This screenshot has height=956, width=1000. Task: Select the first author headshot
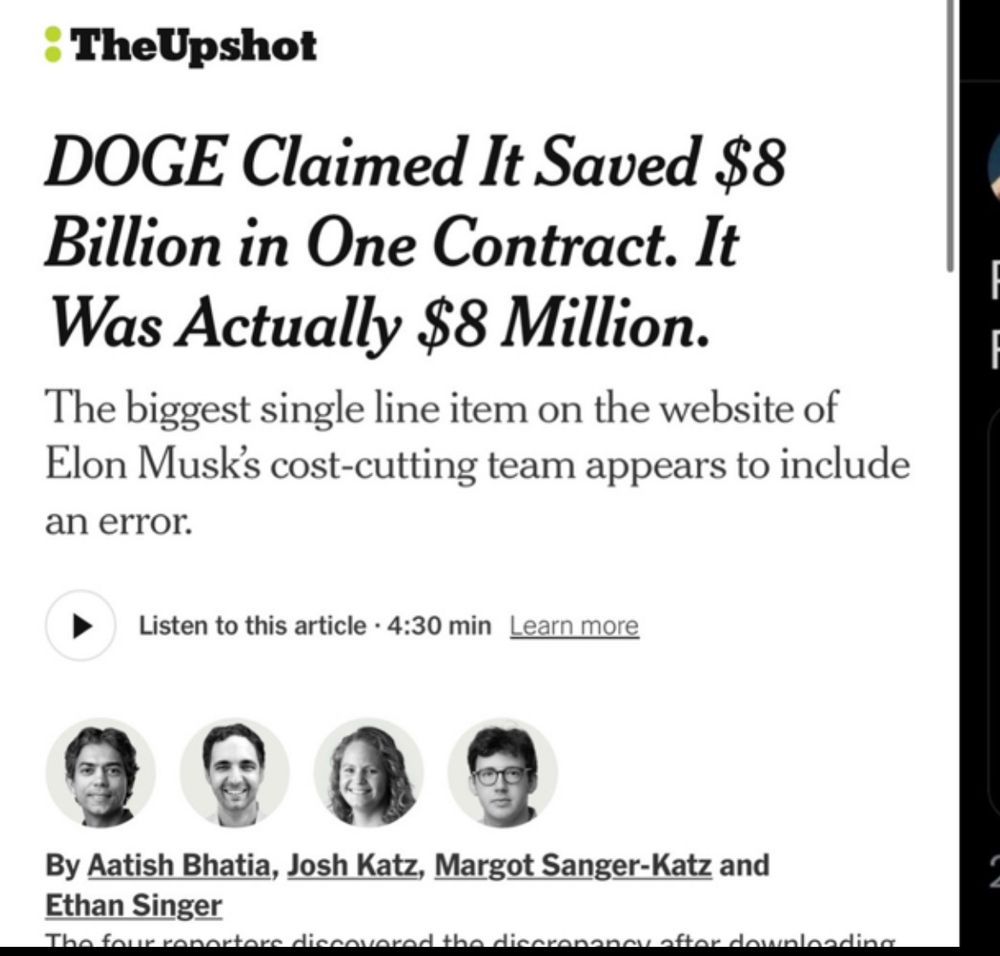point(101,773)
